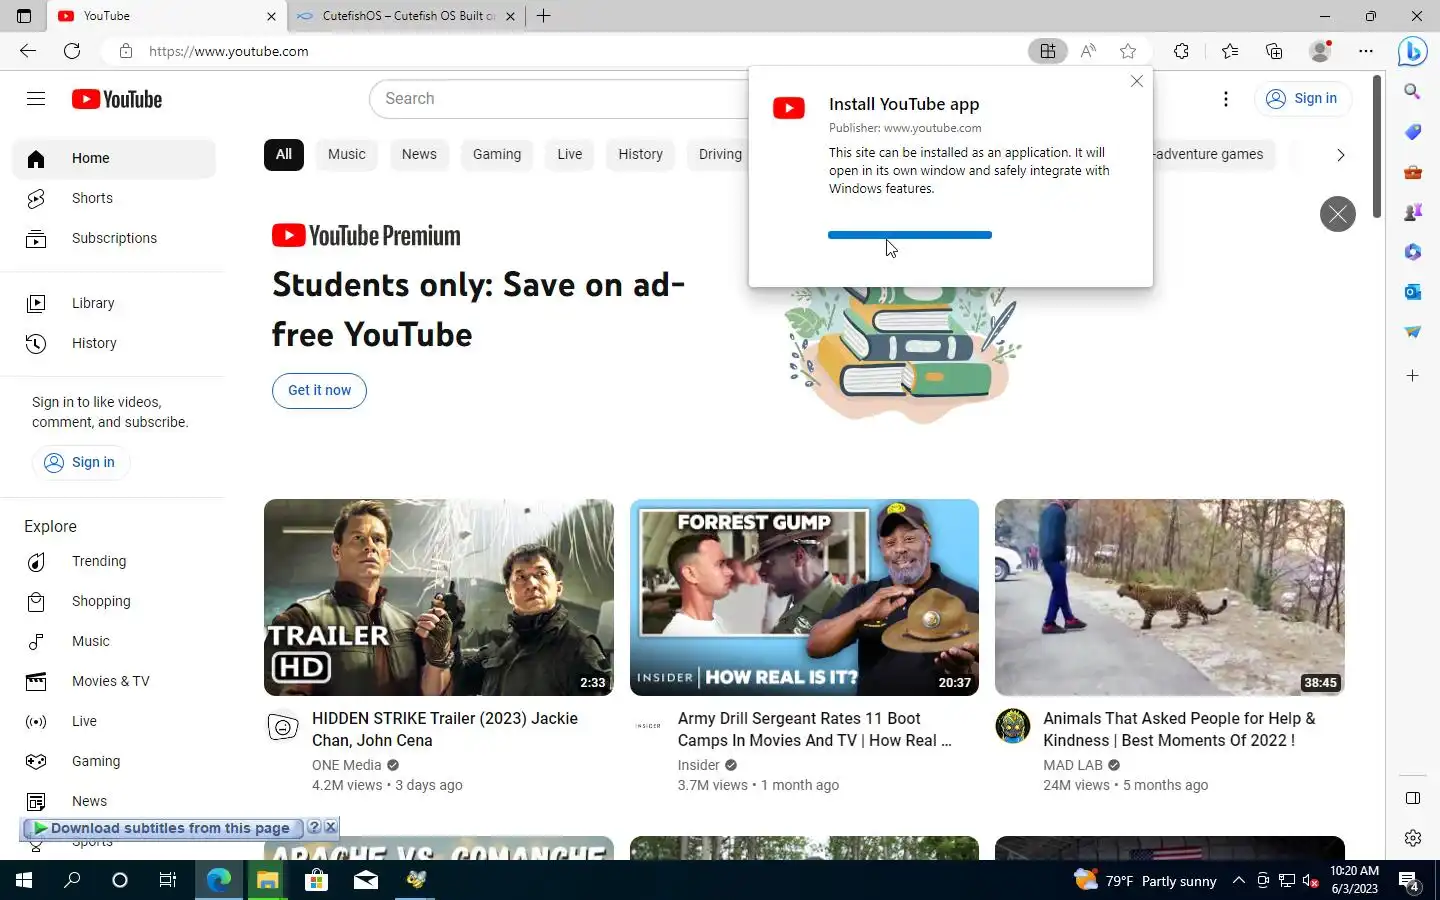Open the YouTube hamburger guide menu
Image resolution: width=1440 pixels, height=900 pixels.
coord(36,98)
